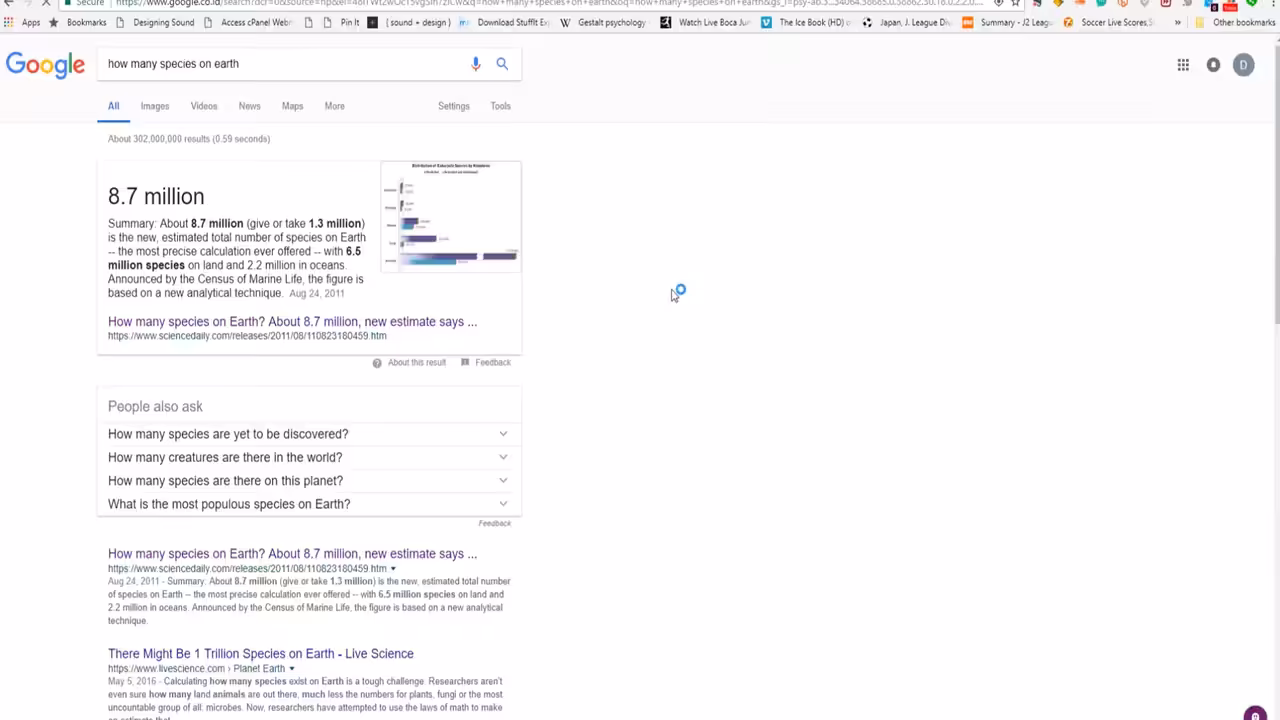Open the Google account avatar D

point(1243,65)
